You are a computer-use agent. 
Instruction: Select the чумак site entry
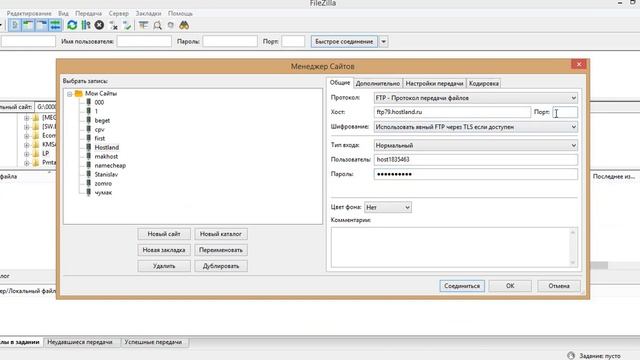[103, 192]
